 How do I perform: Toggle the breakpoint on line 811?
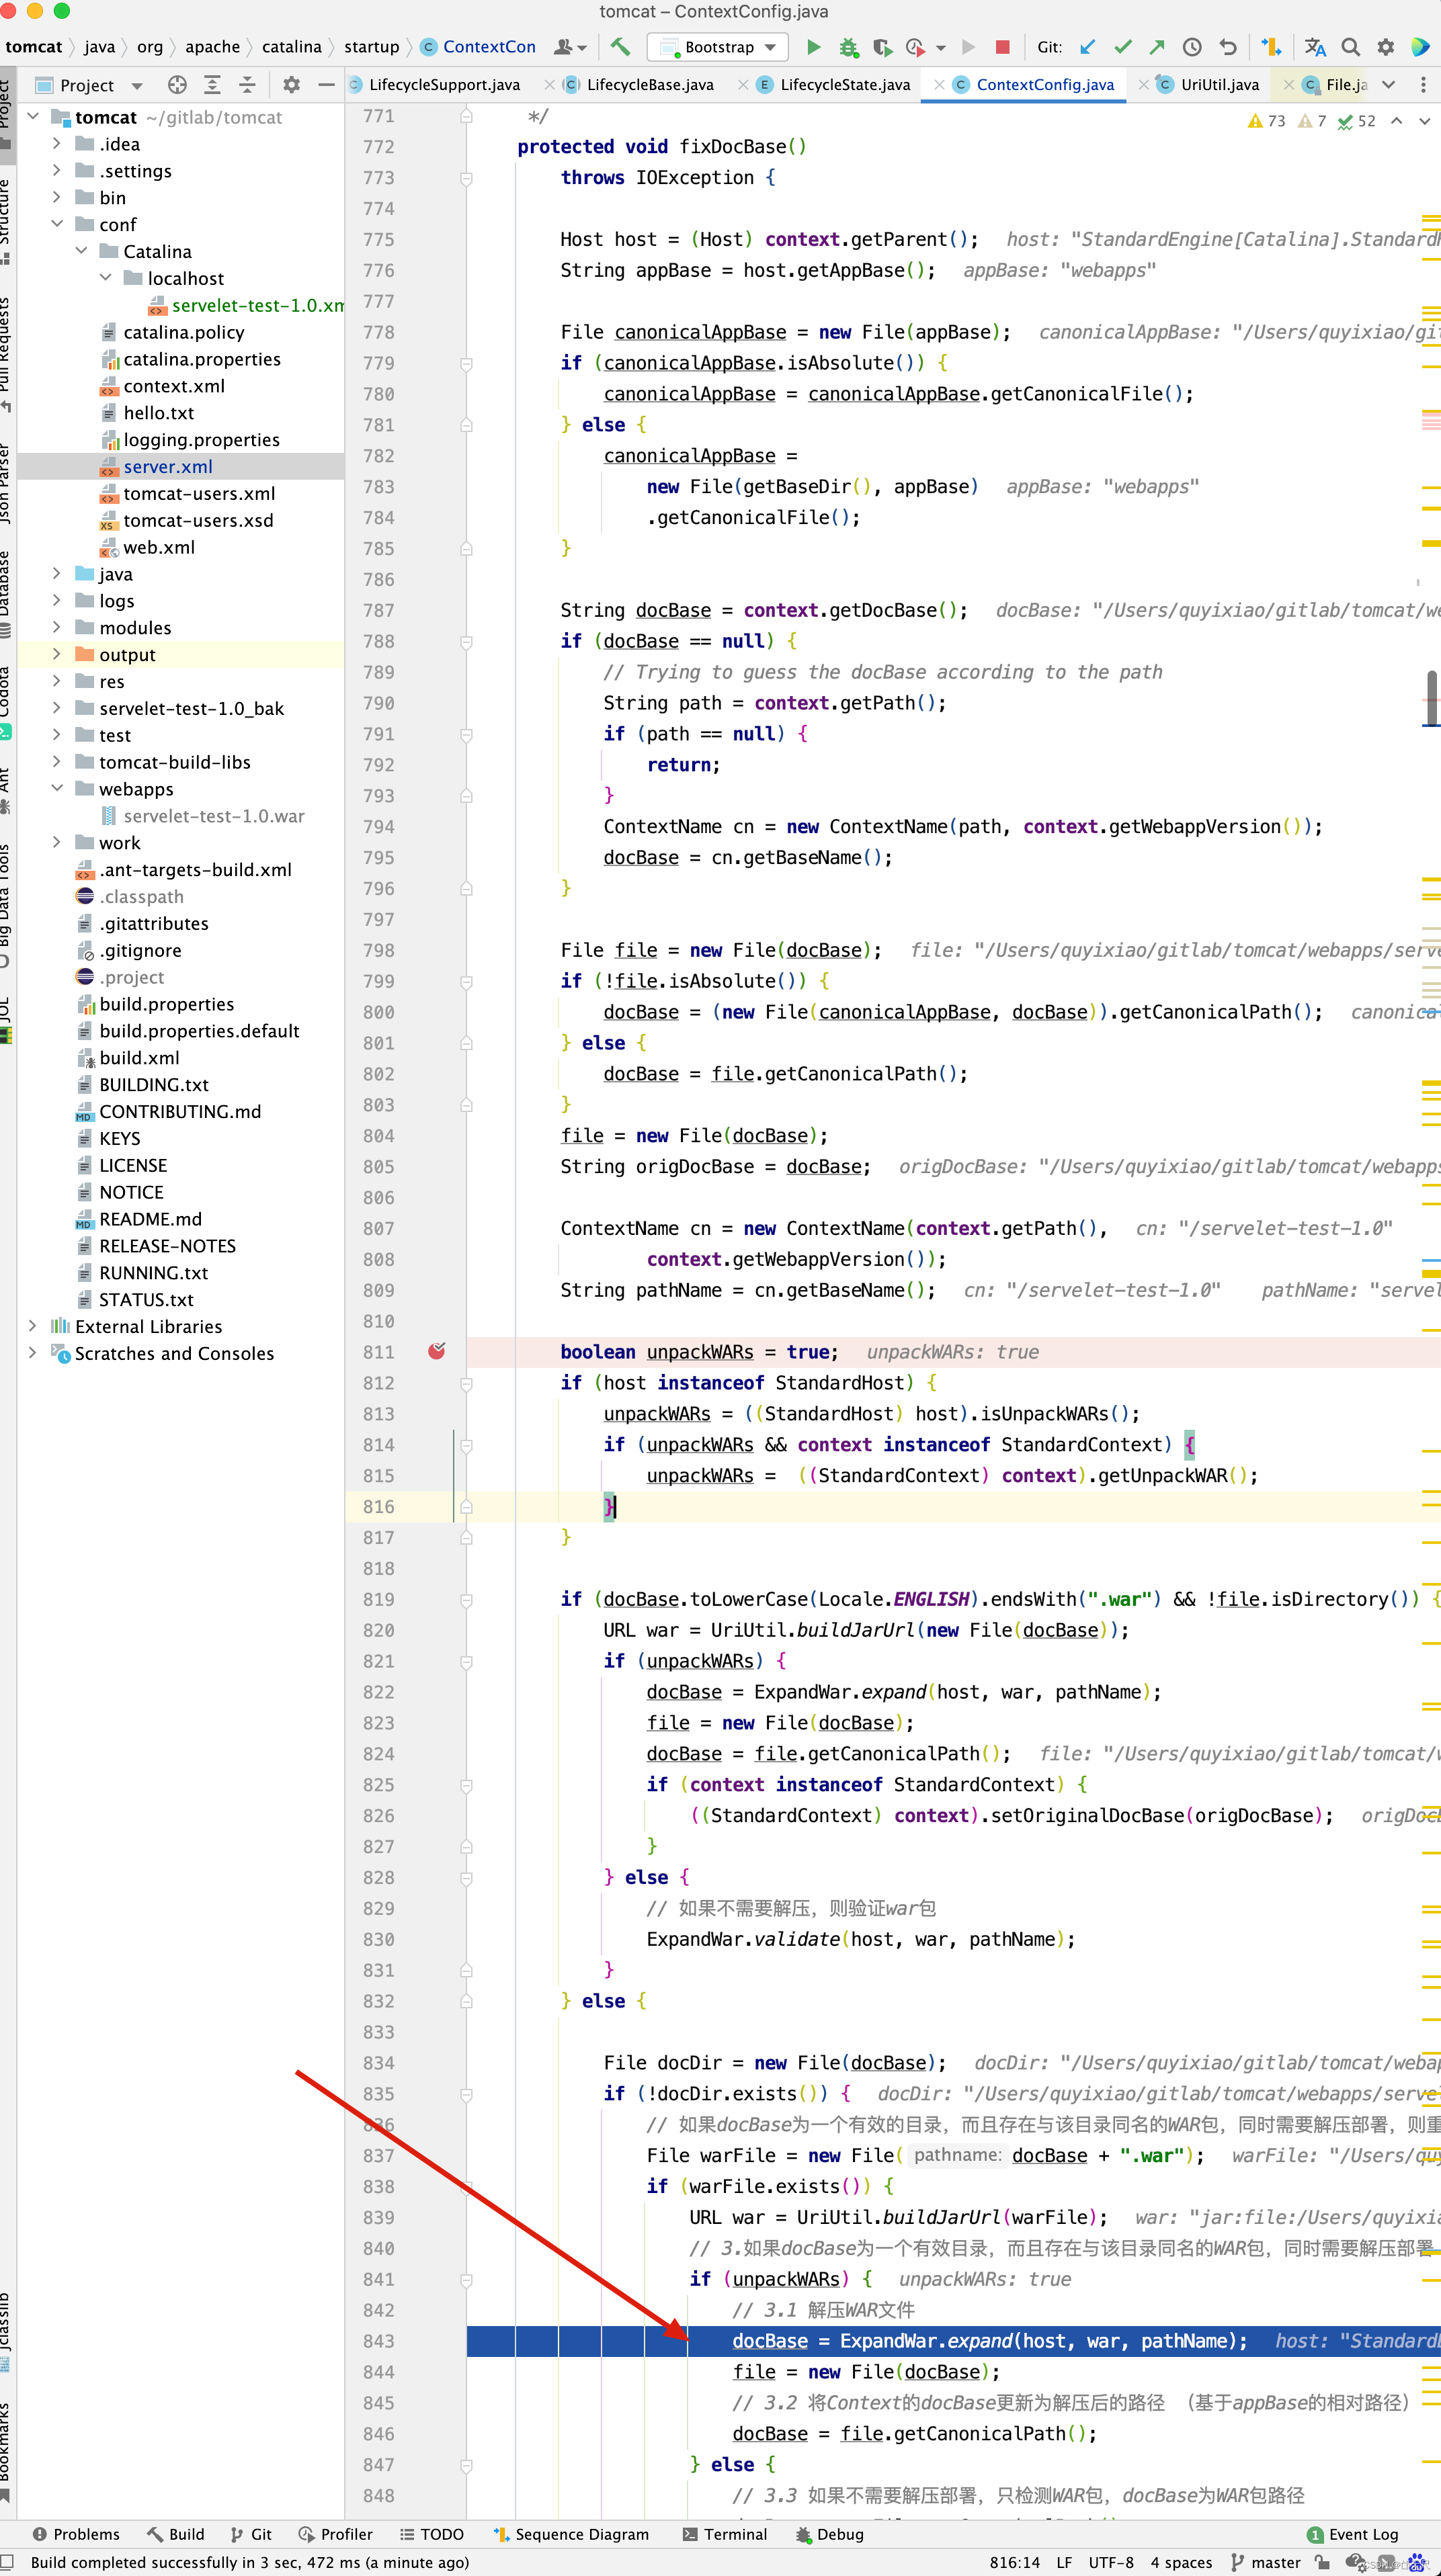click(x=437, y=1351)
